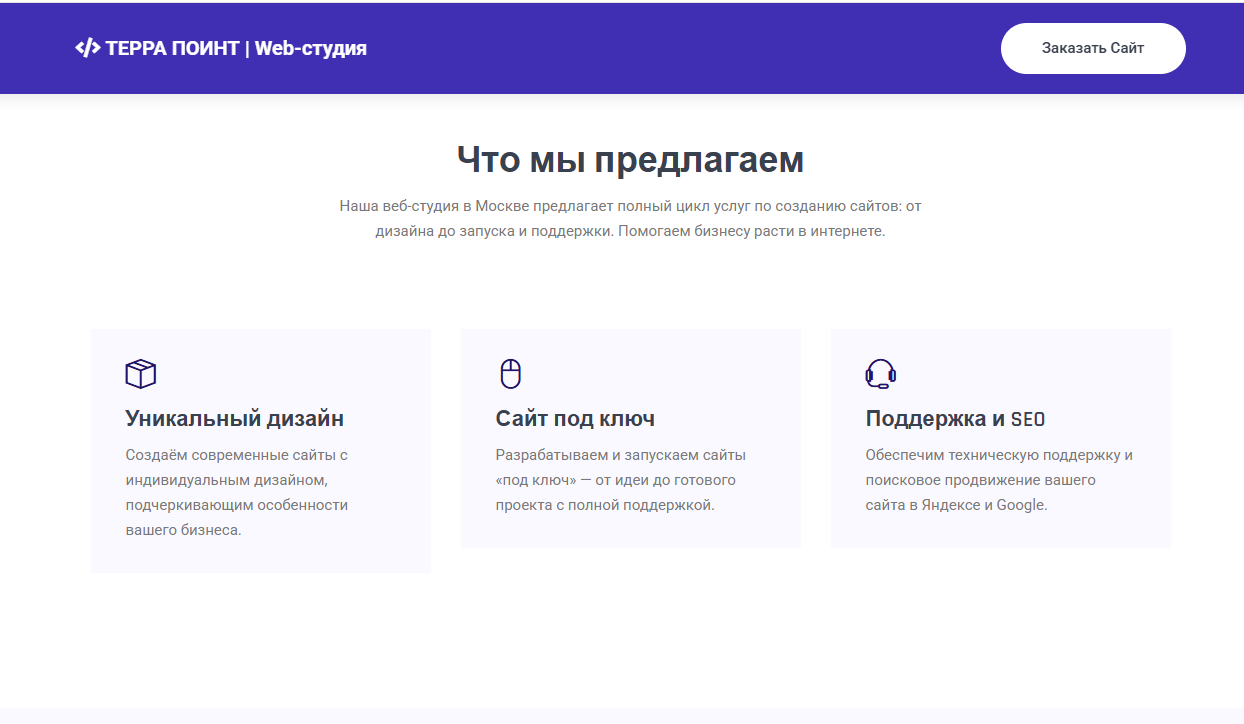Image resolution: width=1244 pixels, height=724 pixels.
Task: Select the Сайт под ключ heading
Action: (x=575, y=419)
